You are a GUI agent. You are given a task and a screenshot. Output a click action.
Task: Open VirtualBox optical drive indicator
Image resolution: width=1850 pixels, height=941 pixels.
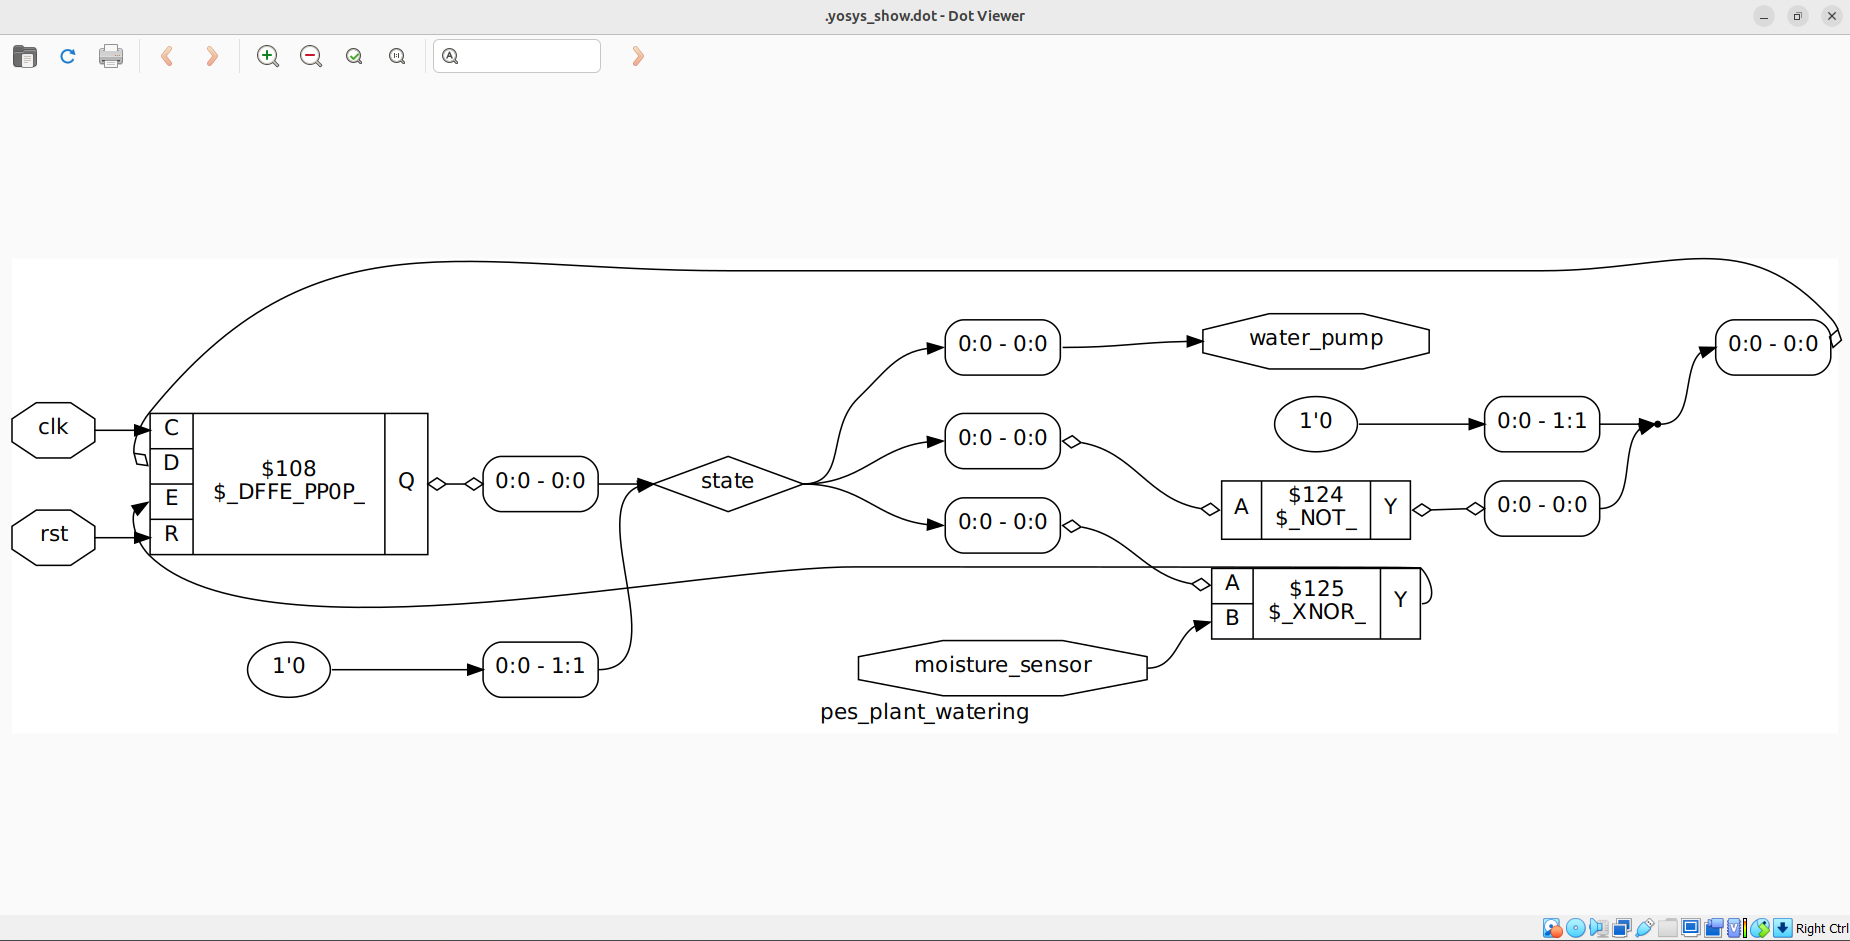[1576, 928]
